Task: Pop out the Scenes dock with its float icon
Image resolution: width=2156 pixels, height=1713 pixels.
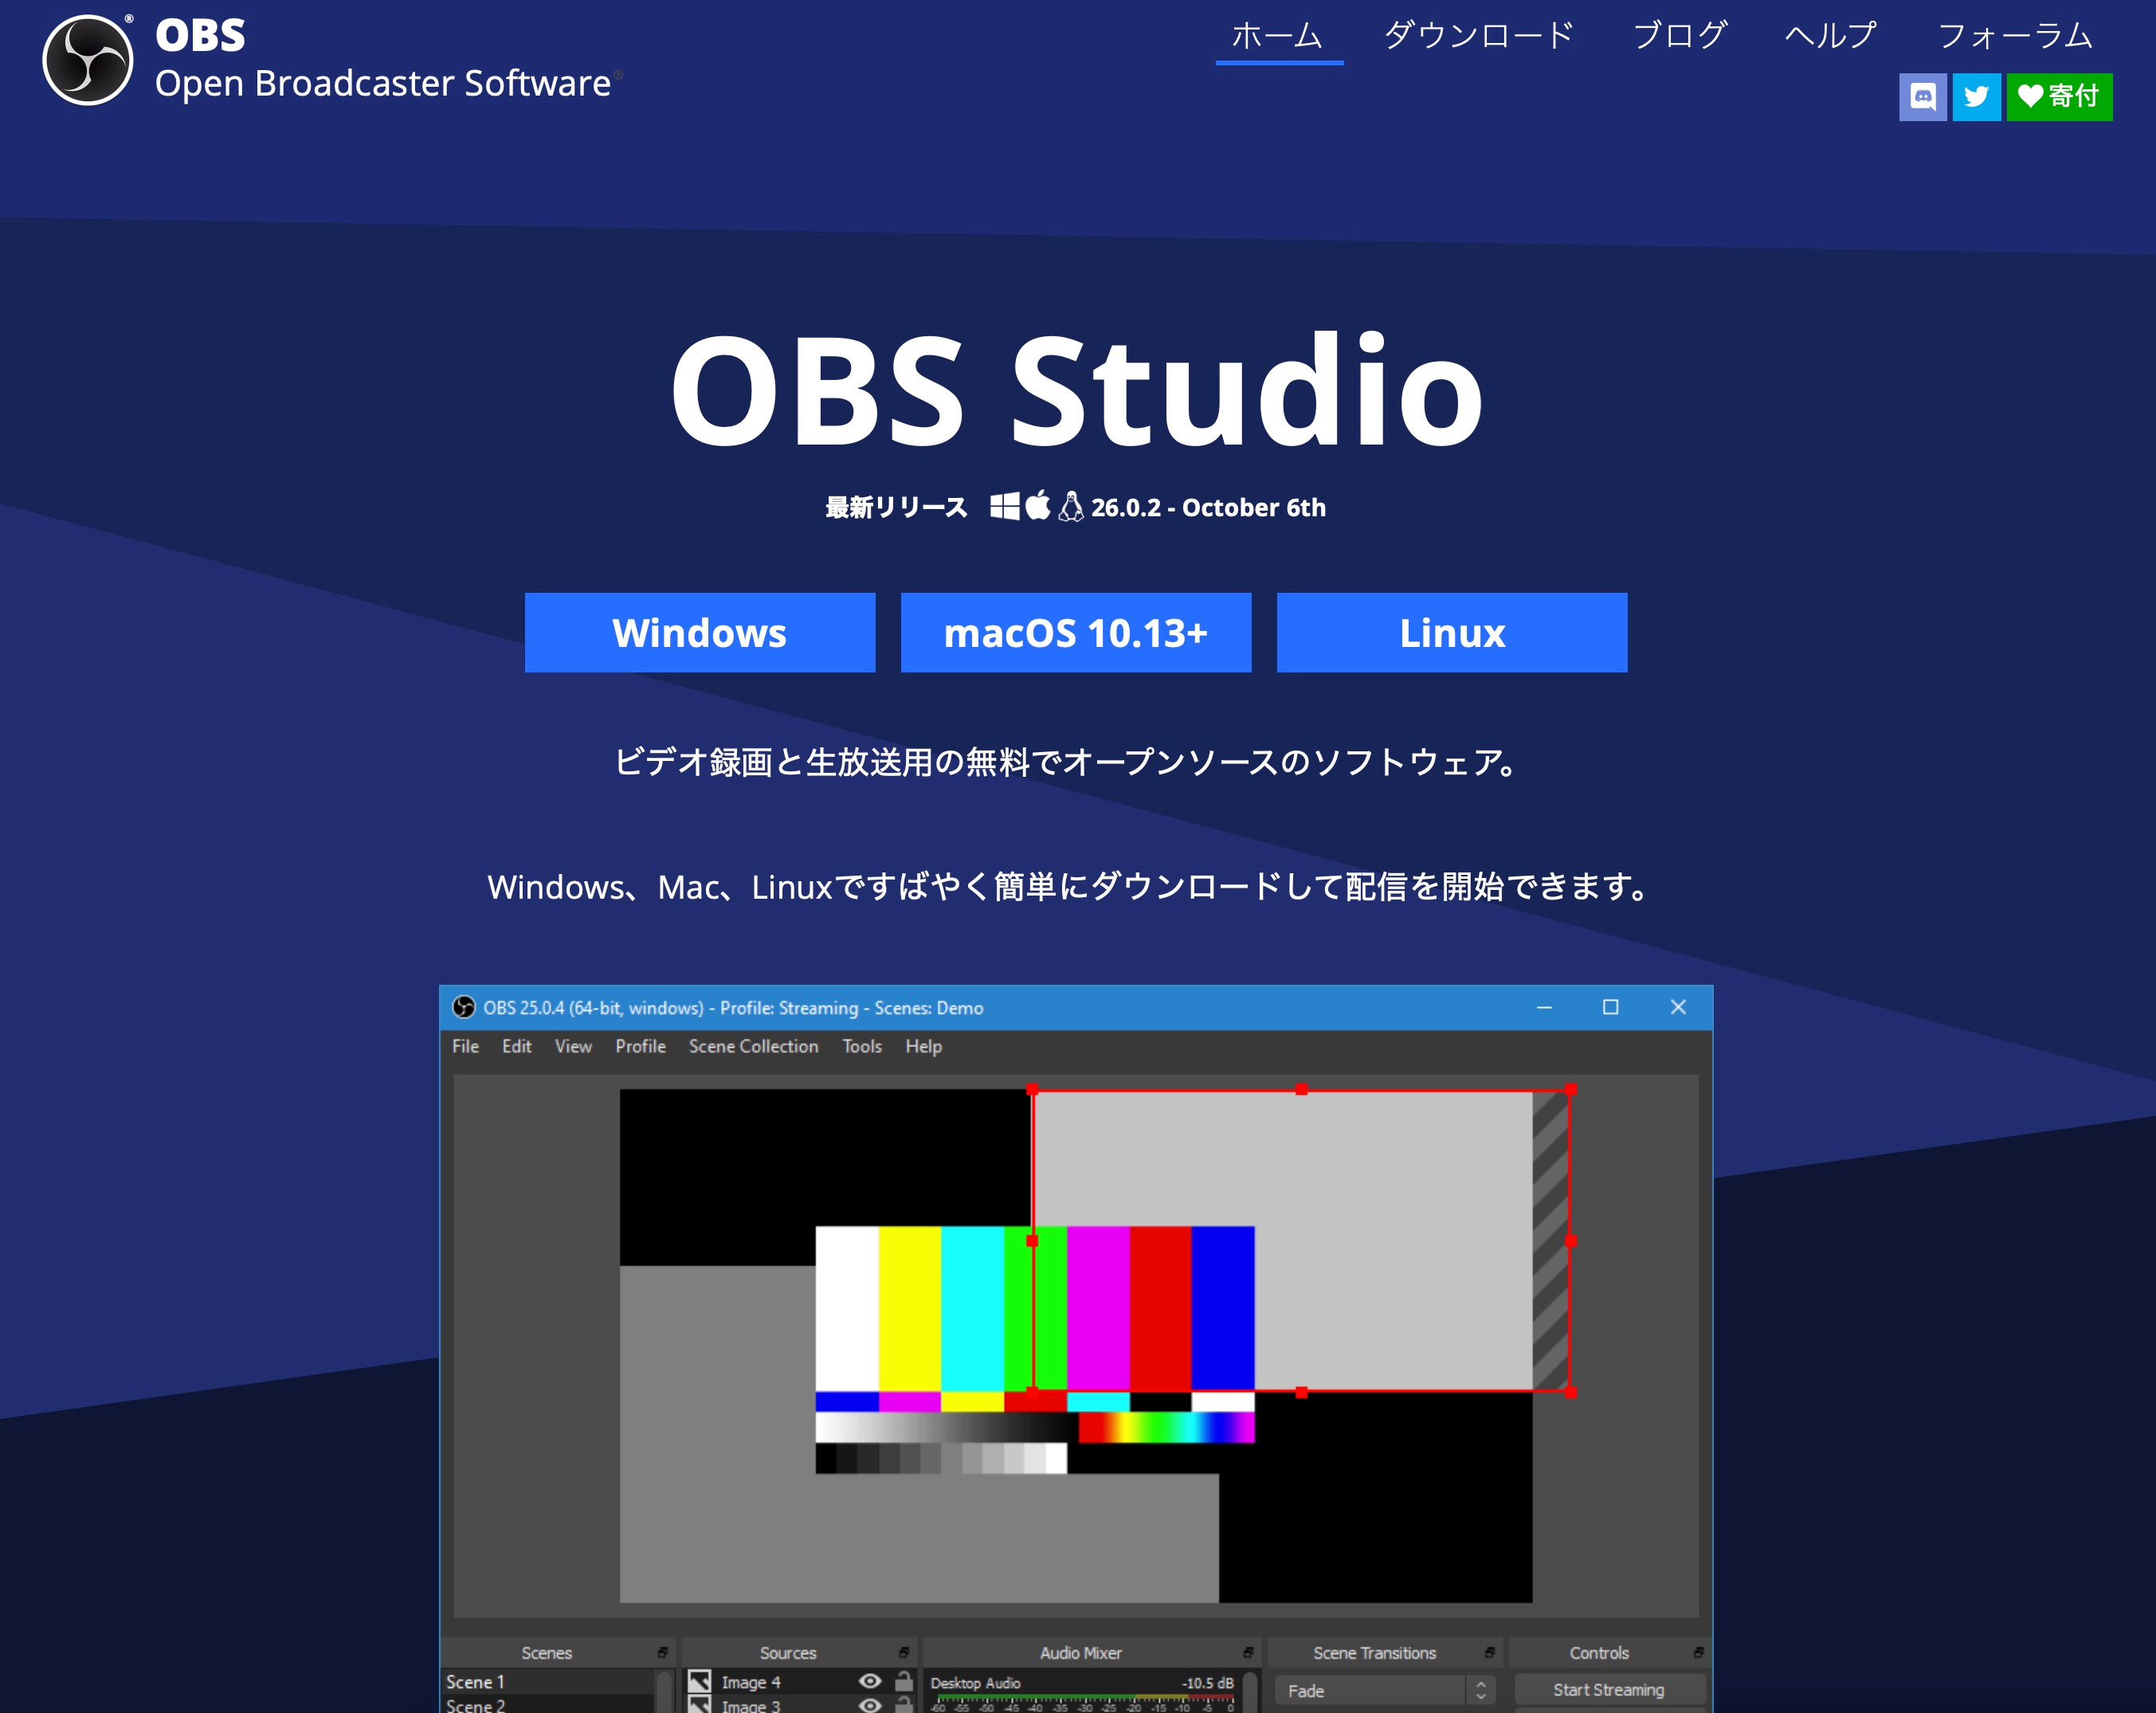Action: [x=662, y=1653]
